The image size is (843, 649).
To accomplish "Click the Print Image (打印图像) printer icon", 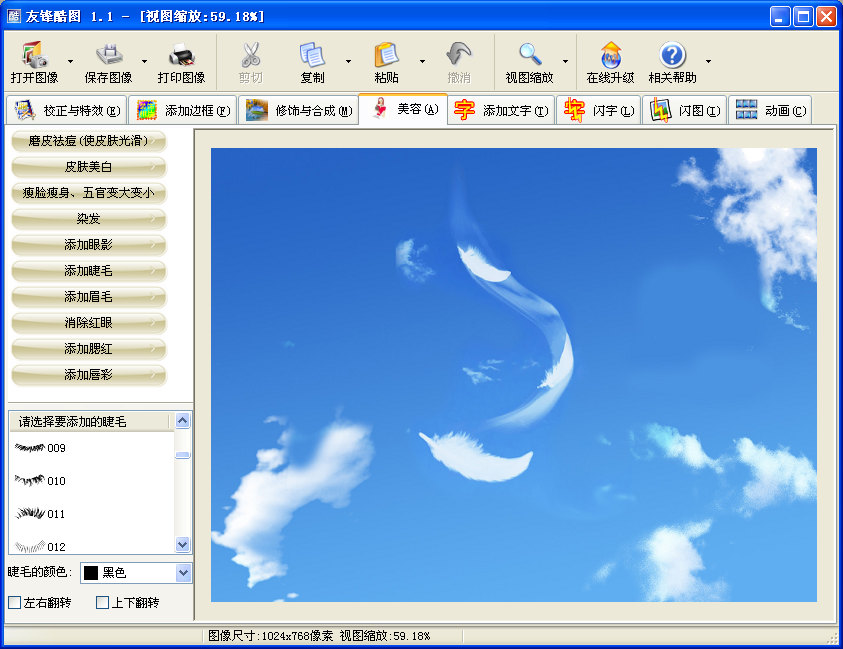I will (x=181, y=55).
